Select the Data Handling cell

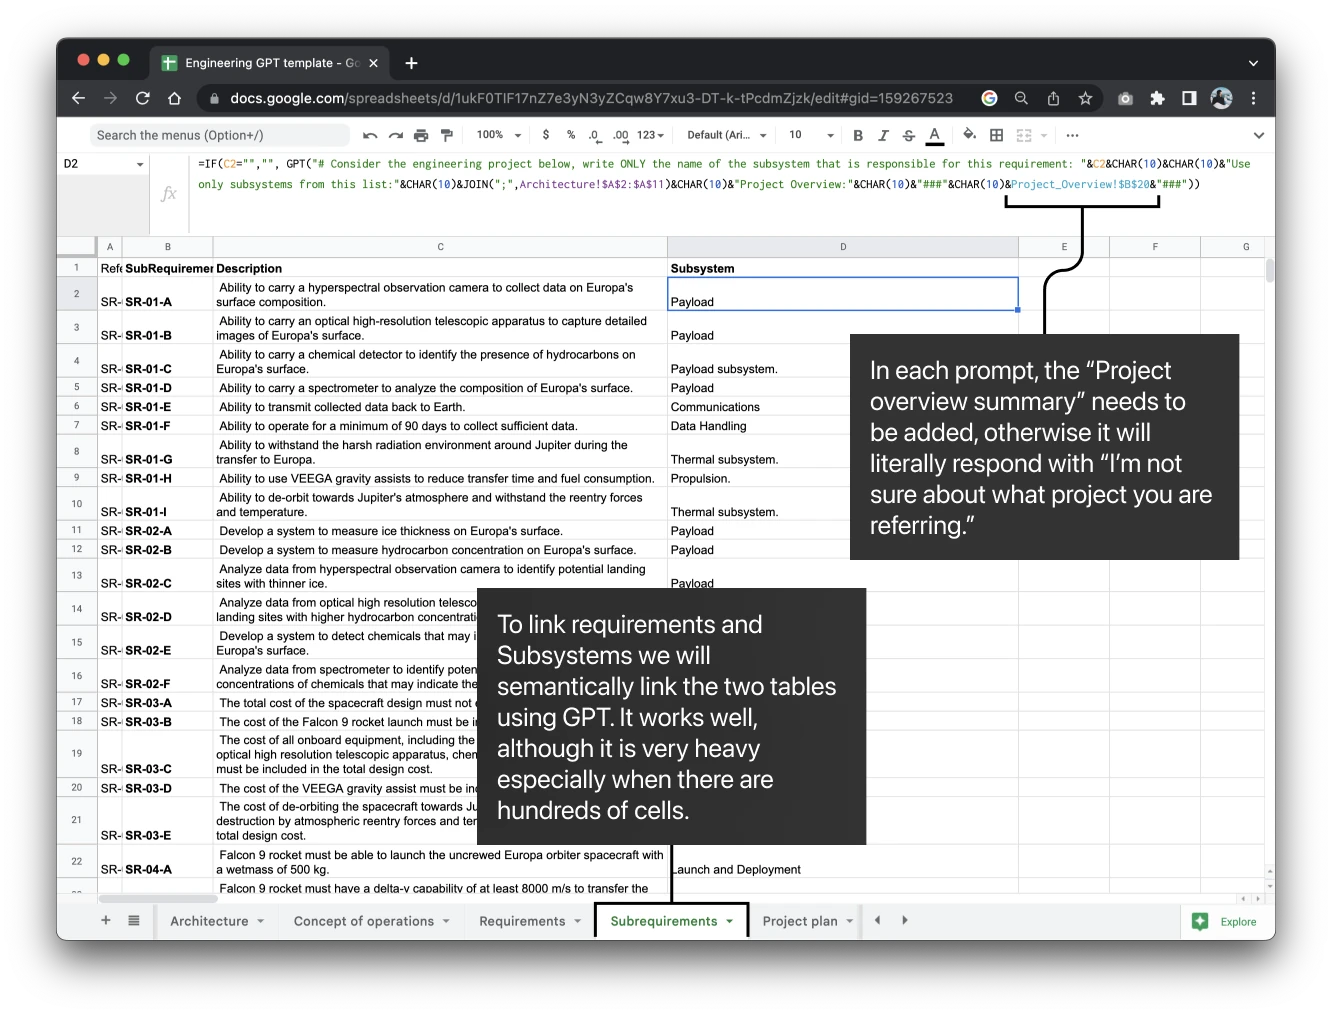coord(843,426)
